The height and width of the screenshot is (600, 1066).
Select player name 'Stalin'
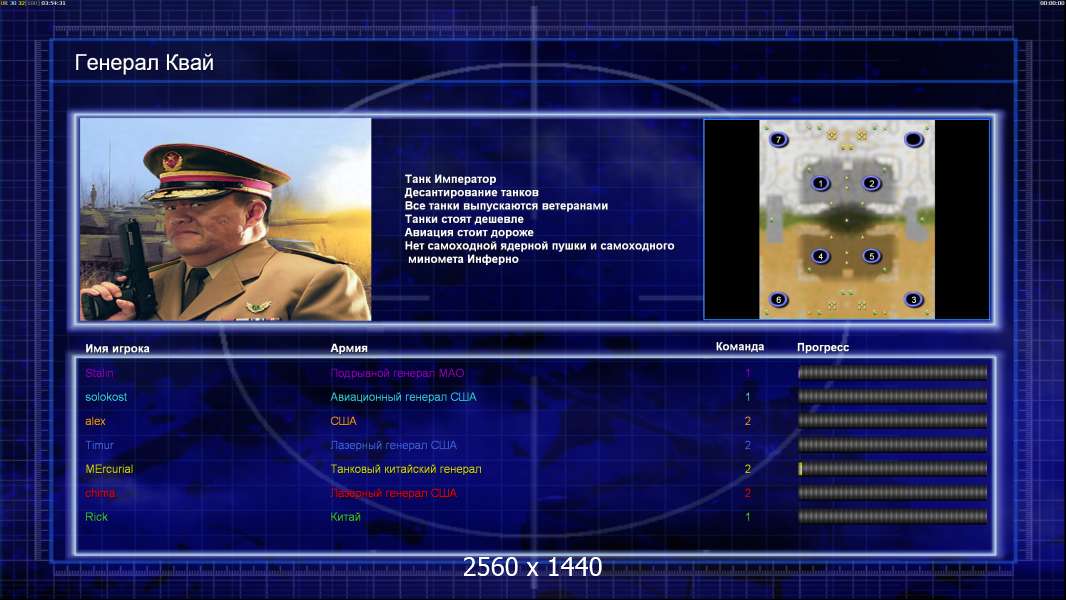[99, 373]
